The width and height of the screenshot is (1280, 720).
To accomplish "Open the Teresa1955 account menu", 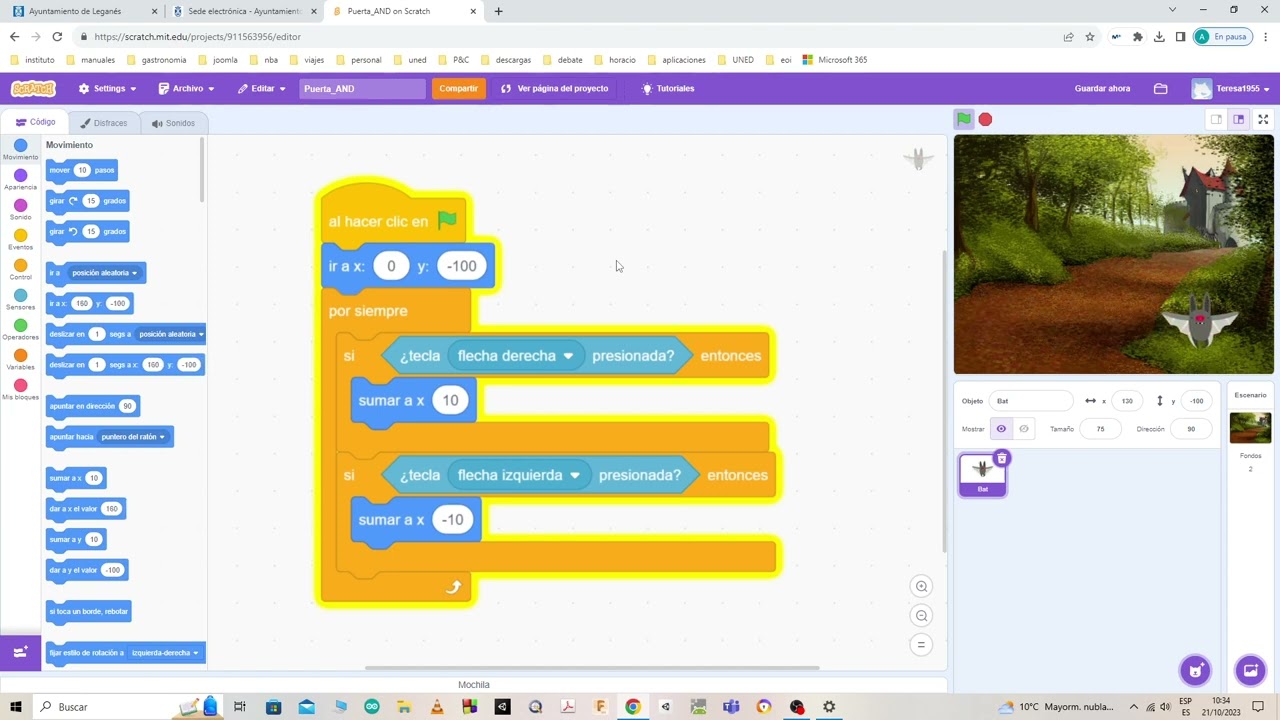I will coord(1231,88).
